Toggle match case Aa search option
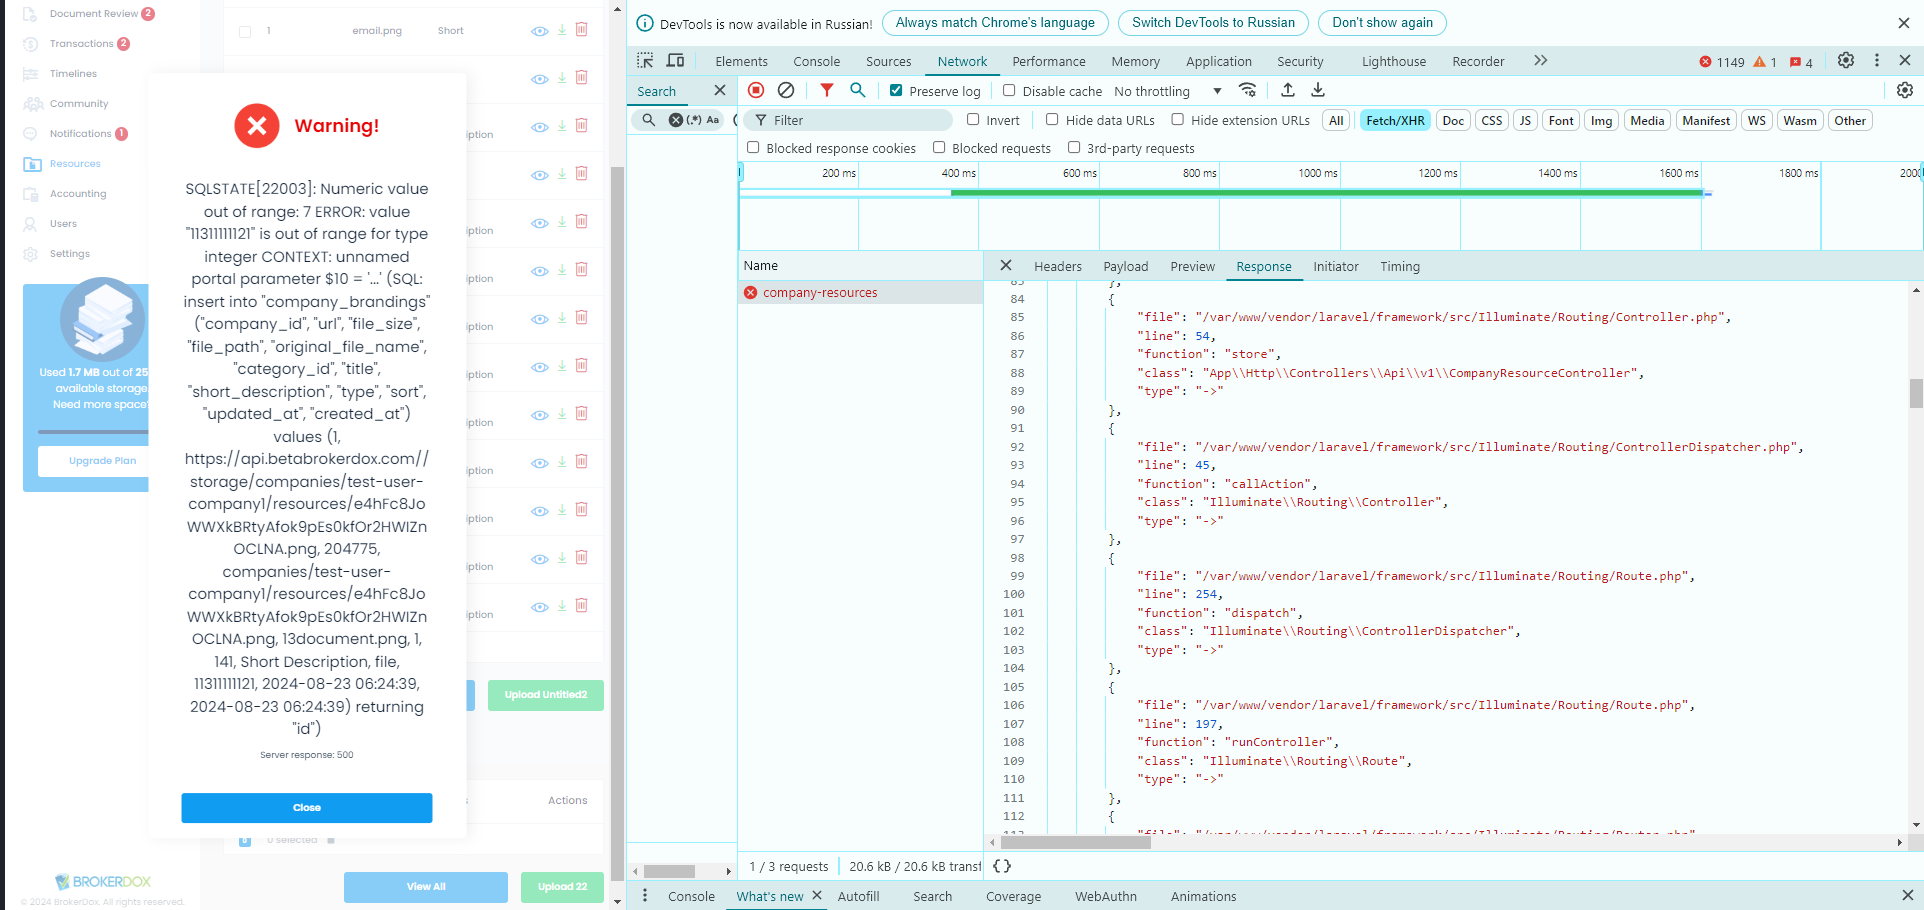 pyautogui.click(x=713, y=120)
